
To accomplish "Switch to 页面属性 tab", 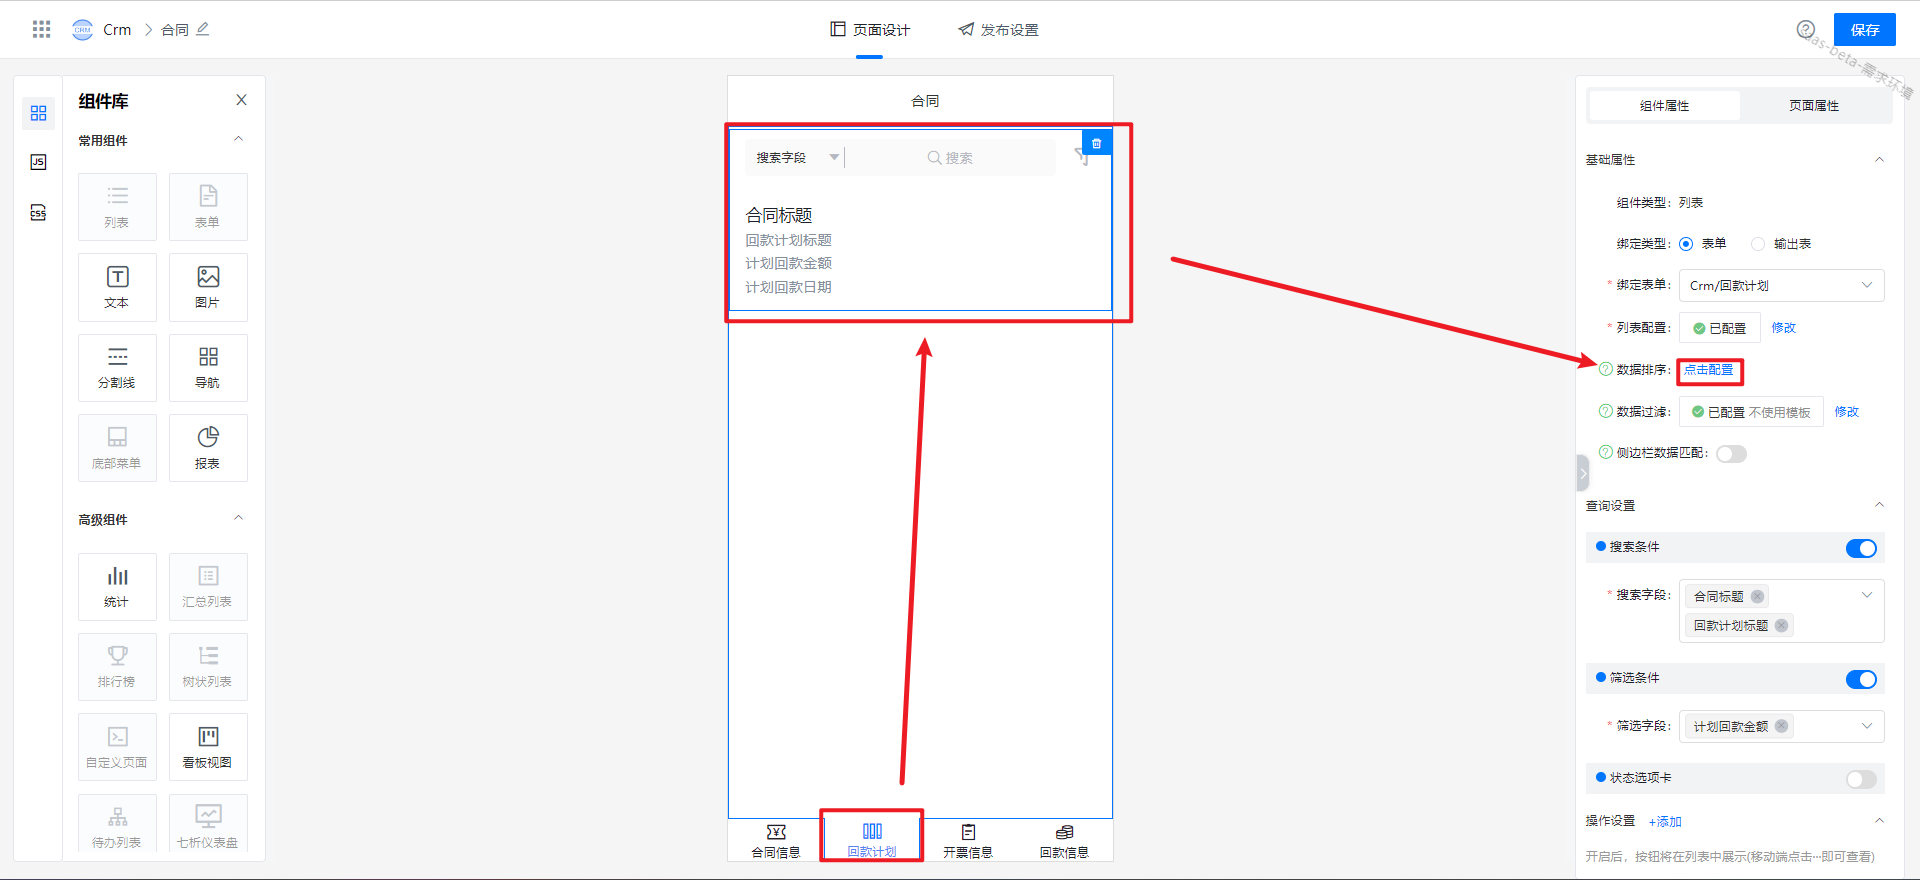I will pos(1814,105).
